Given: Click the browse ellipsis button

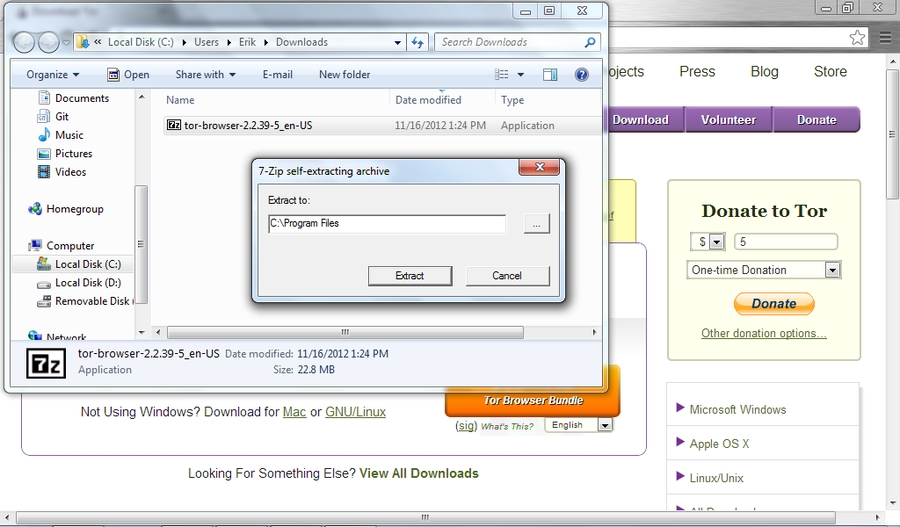Looking at the screenshot, I should pyautogui.click(x=536, y=225).
